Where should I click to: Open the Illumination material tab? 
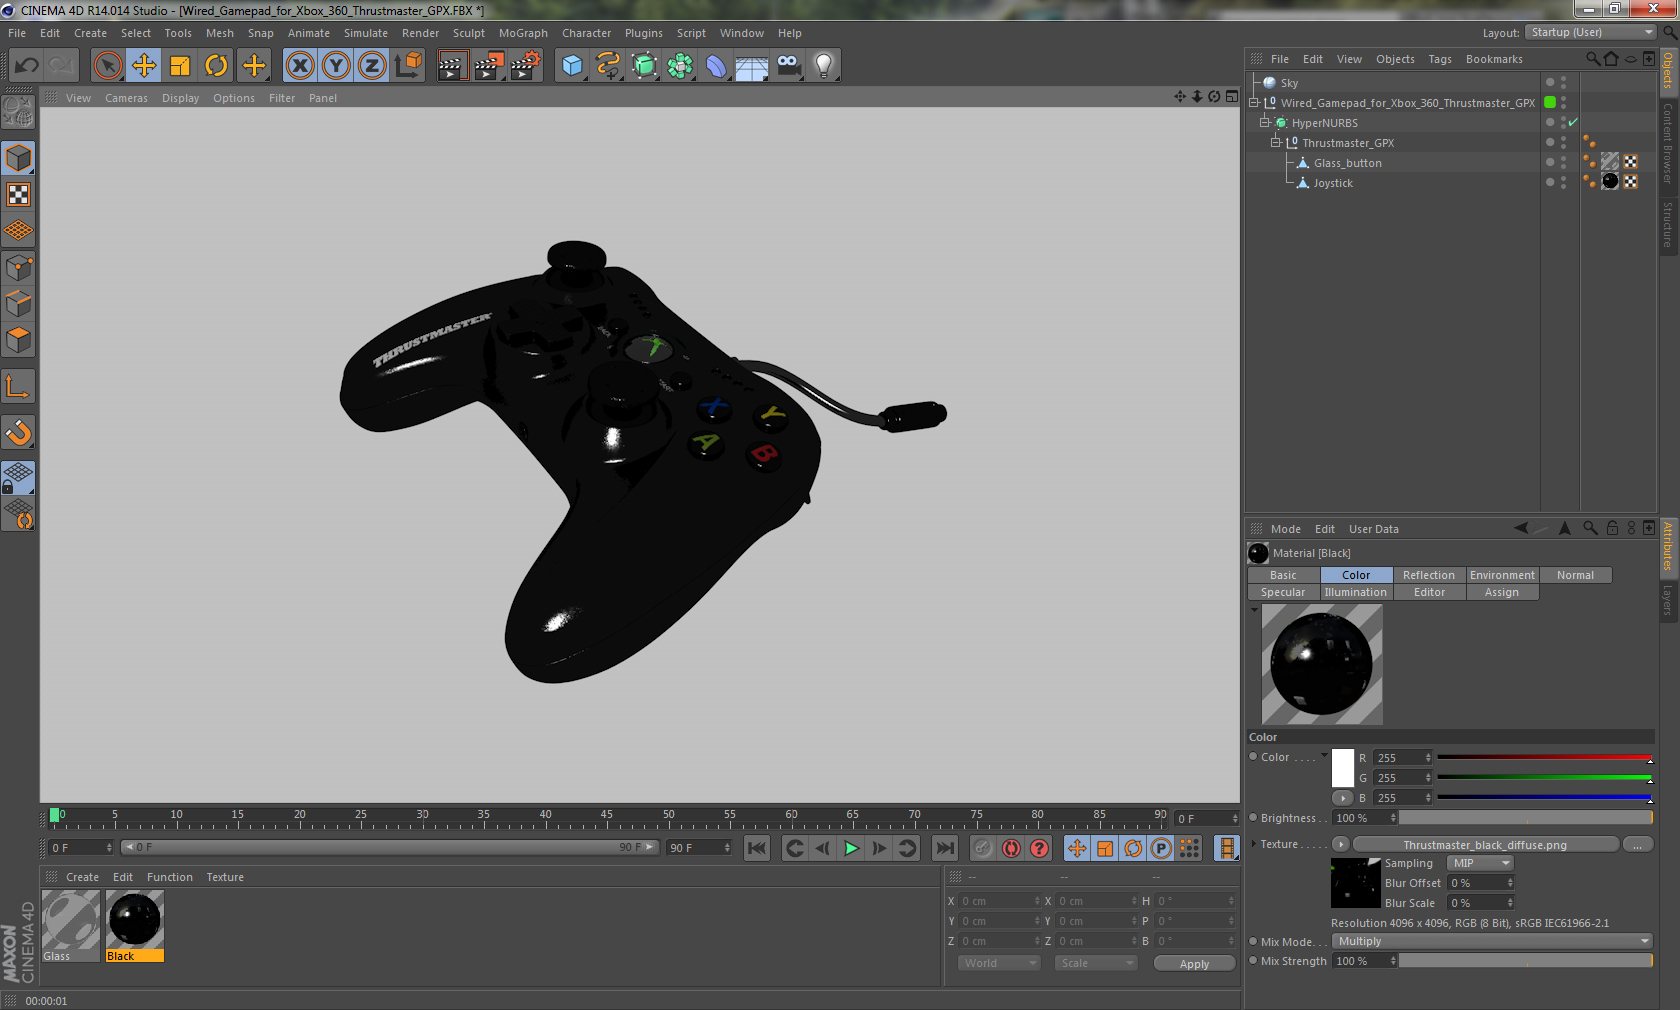click(x=1355, y=592)
